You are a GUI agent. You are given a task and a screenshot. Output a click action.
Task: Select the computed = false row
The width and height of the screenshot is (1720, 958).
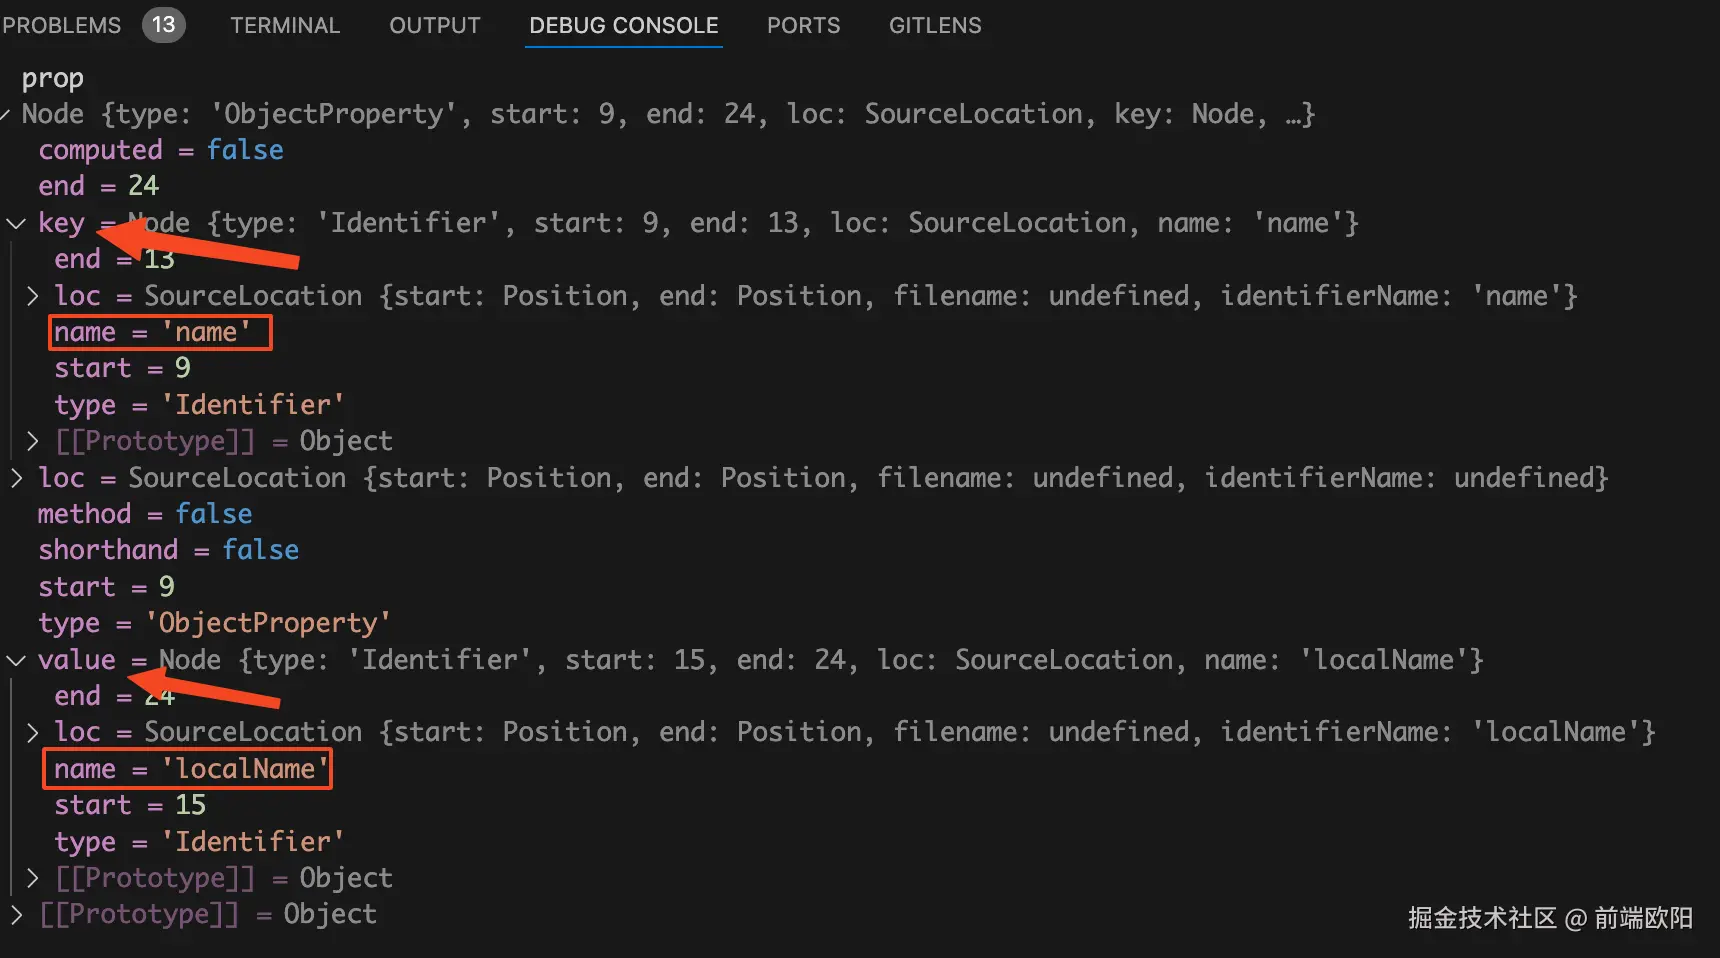(x=160, y=150)
